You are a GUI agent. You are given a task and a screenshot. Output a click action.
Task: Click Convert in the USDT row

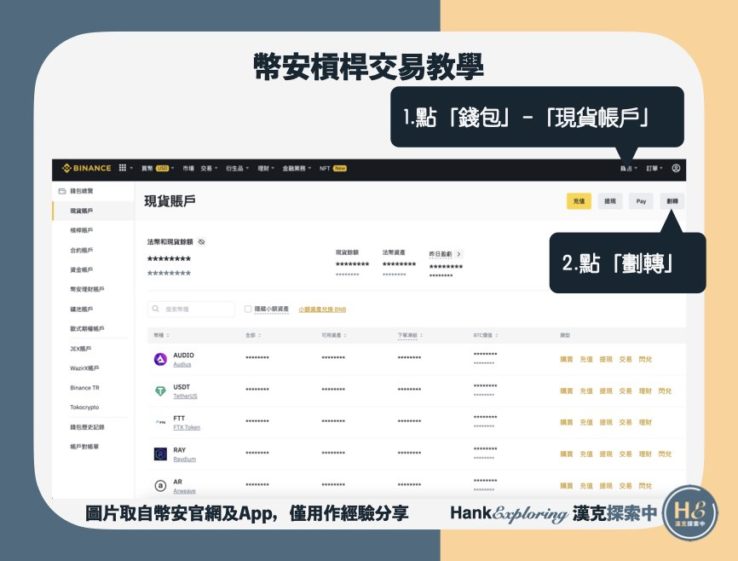pyautogui.click(x=665, y=391)
